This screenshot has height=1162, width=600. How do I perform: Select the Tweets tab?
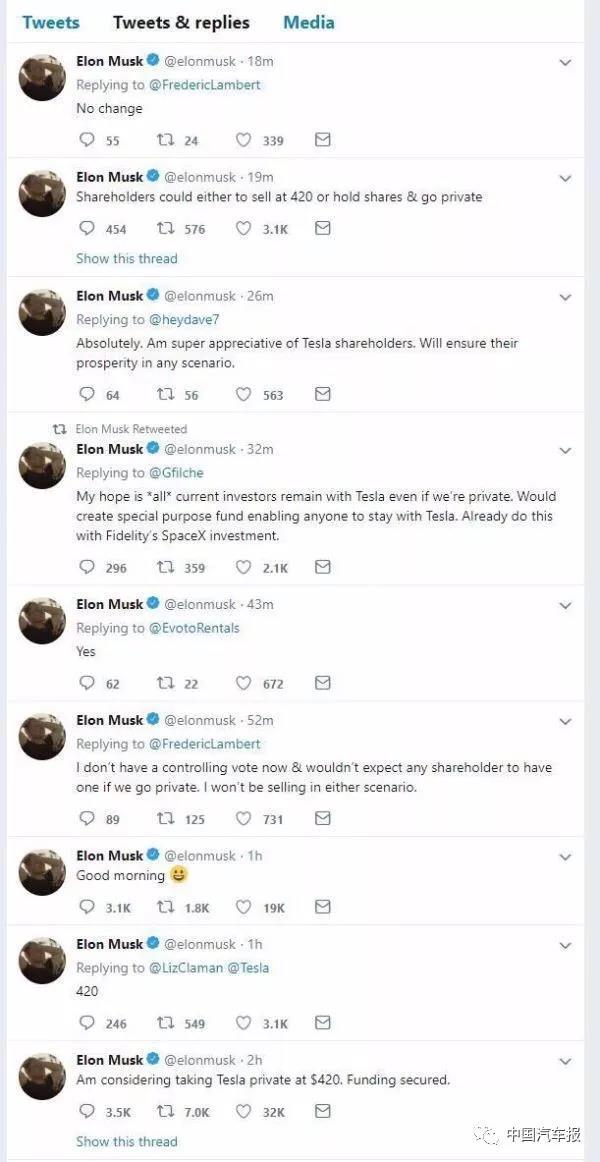(50, 22)
